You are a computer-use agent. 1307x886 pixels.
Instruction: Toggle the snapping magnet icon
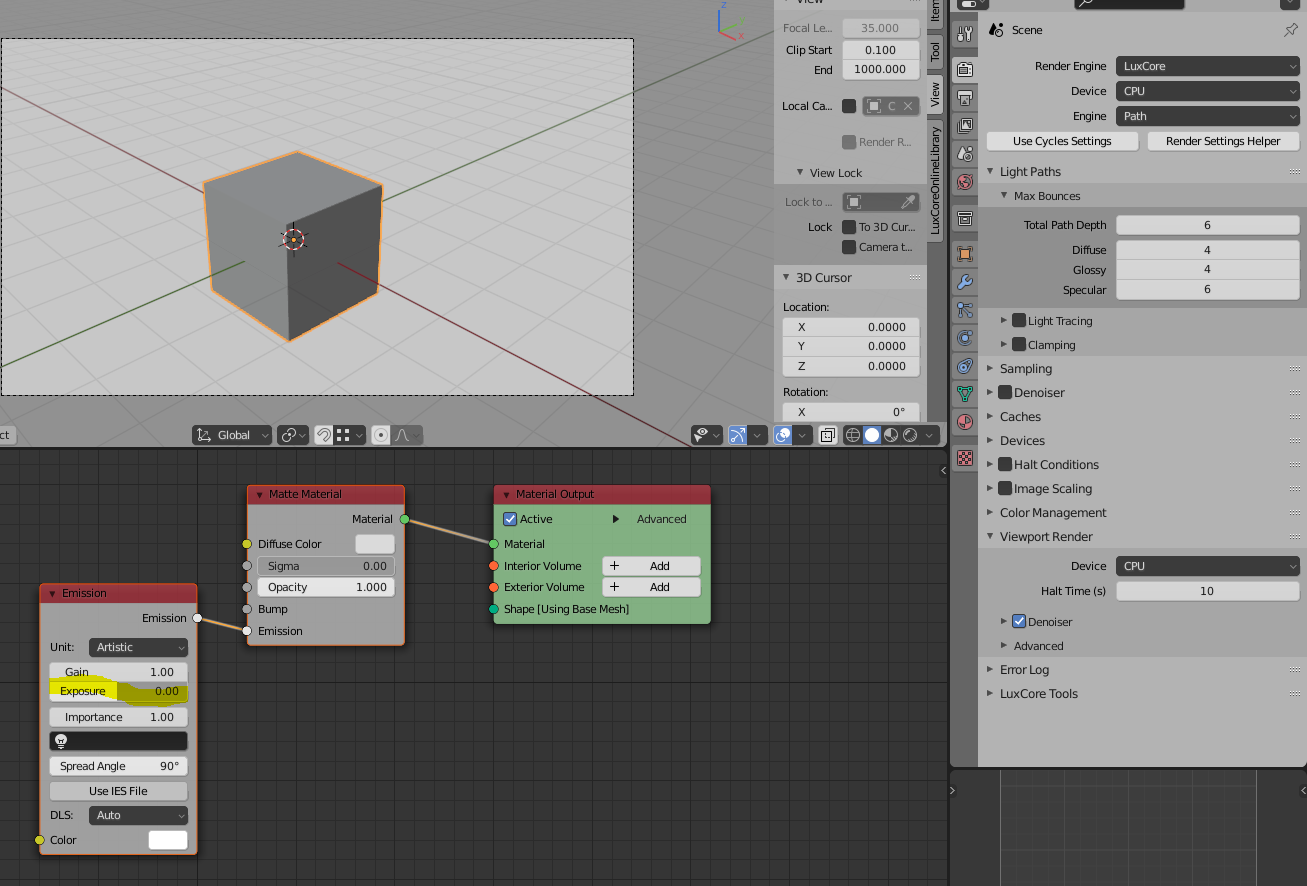[324, 435]
